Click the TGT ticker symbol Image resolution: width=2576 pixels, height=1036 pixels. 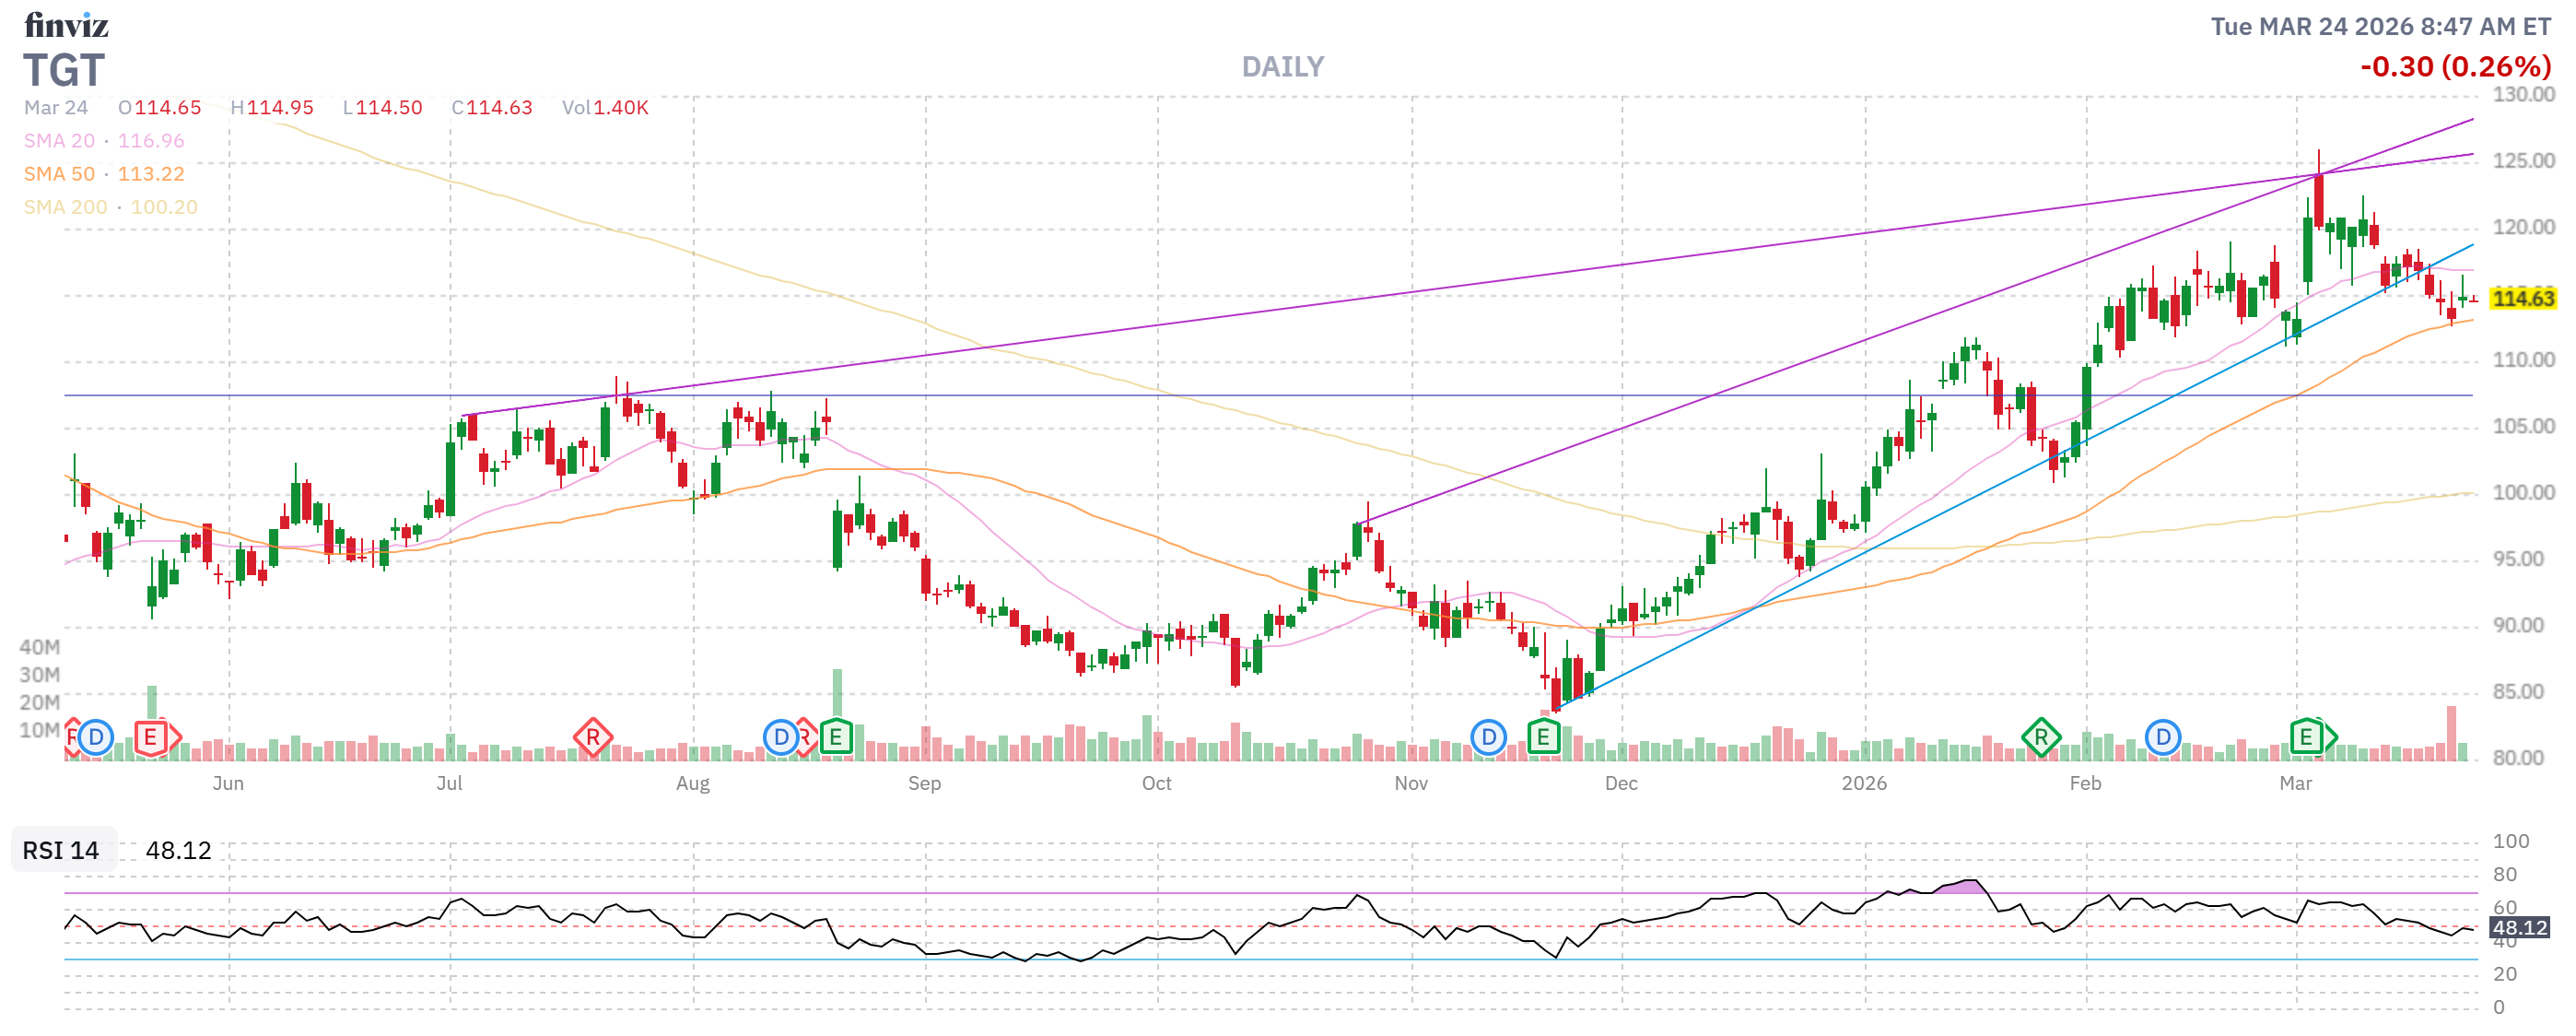click(64, 70)
